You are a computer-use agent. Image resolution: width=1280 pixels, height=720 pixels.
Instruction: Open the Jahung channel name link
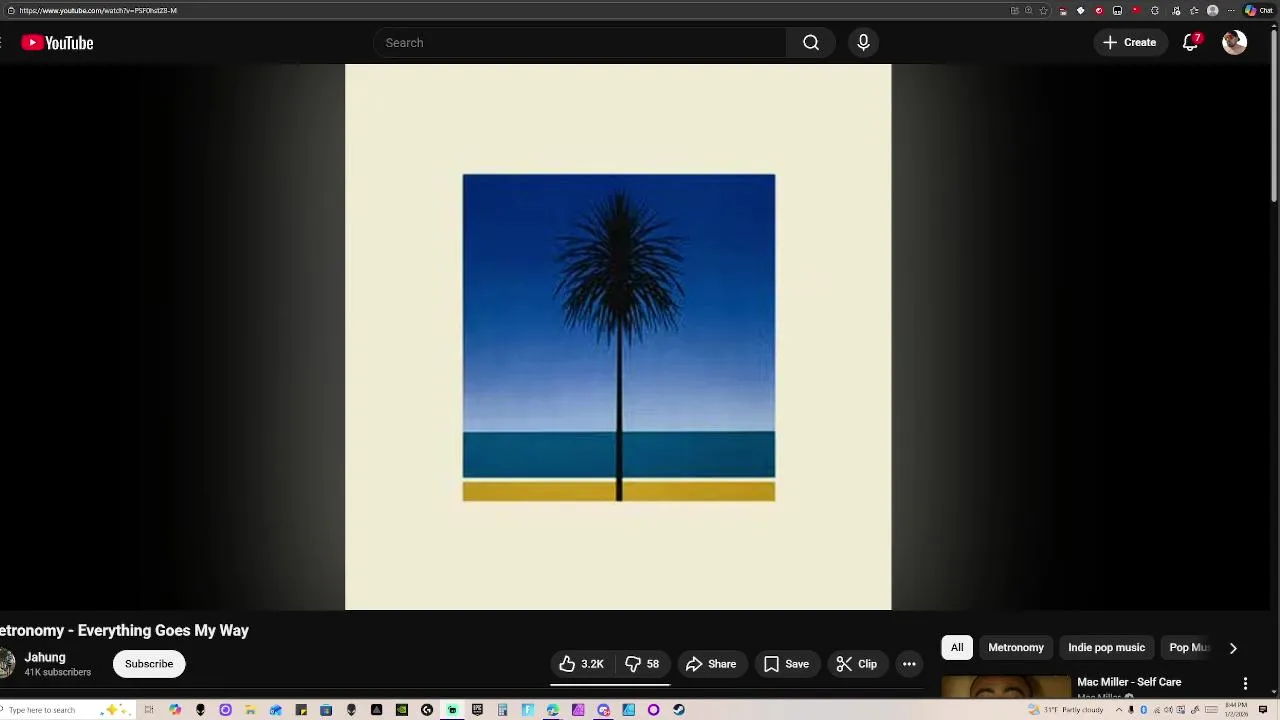point(45,657)
